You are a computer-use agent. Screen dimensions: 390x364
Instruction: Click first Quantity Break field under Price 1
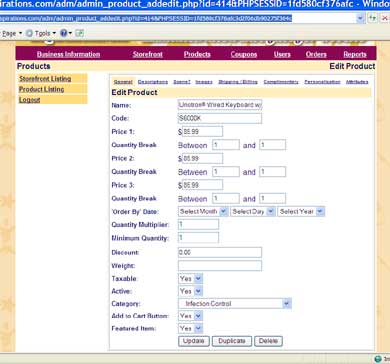coord(226,145)
